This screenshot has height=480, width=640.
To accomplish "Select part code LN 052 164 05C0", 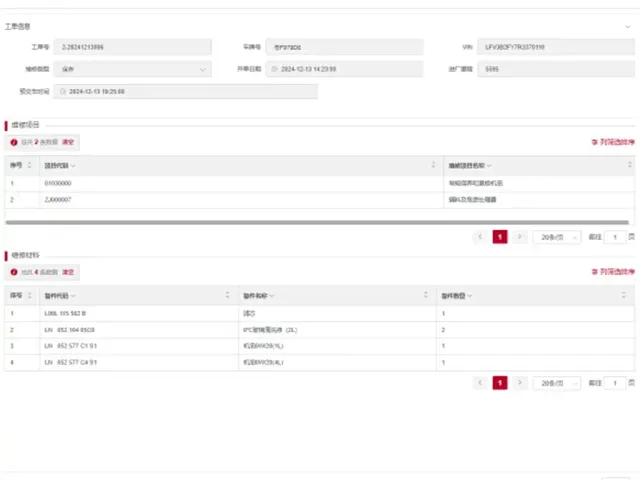I will pyautogui.click(x=69, y=330).
